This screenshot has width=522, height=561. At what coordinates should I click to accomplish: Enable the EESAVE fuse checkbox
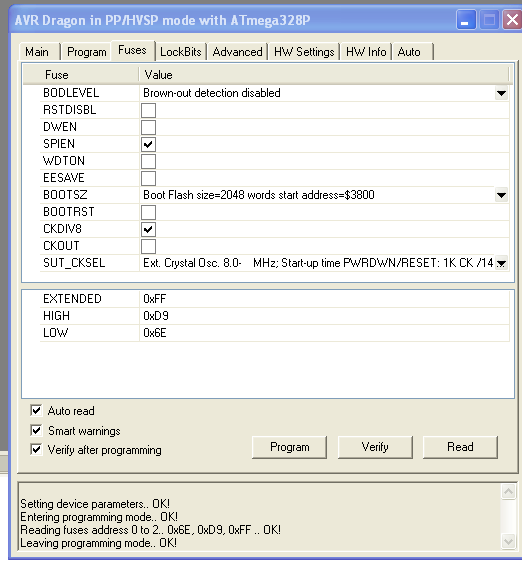[148, 178]
